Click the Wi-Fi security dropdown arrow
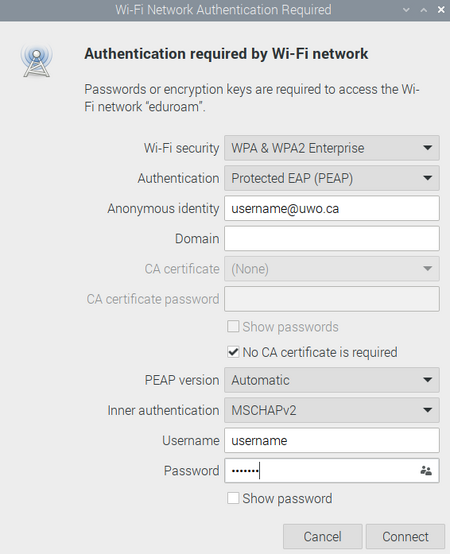Viewport: 450px width, 554px height. pyautogui.click(x=428, y=148)
